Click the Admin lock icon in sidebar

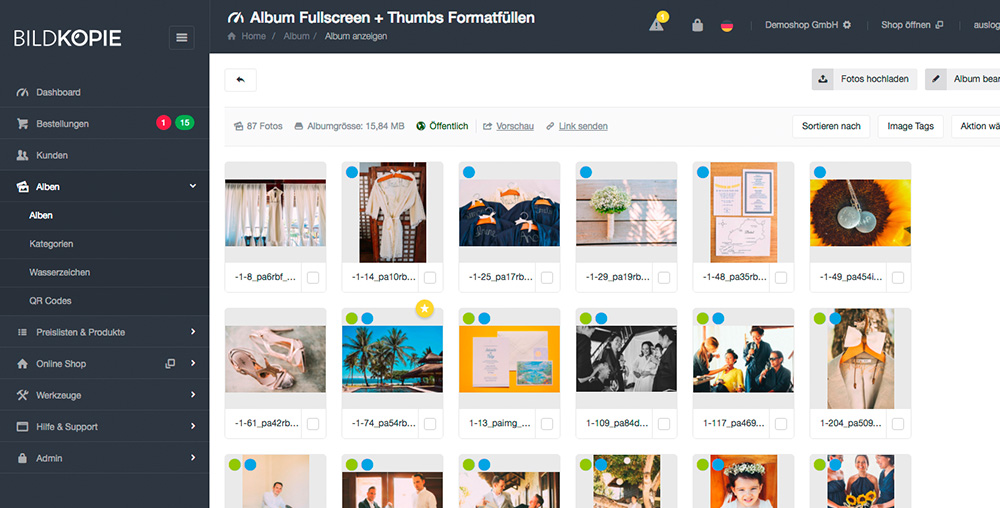pyautogui.click(x=22, y=458)
